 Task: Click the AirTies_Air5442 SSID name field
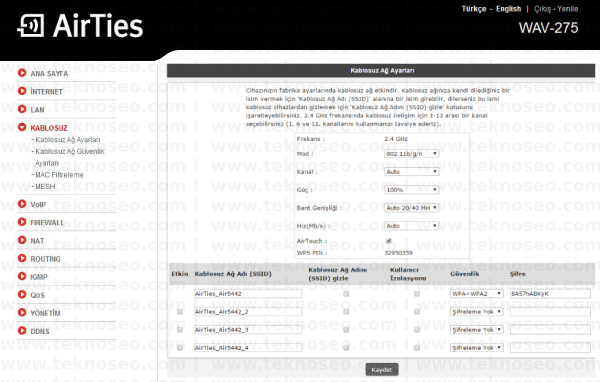point(248,294)
